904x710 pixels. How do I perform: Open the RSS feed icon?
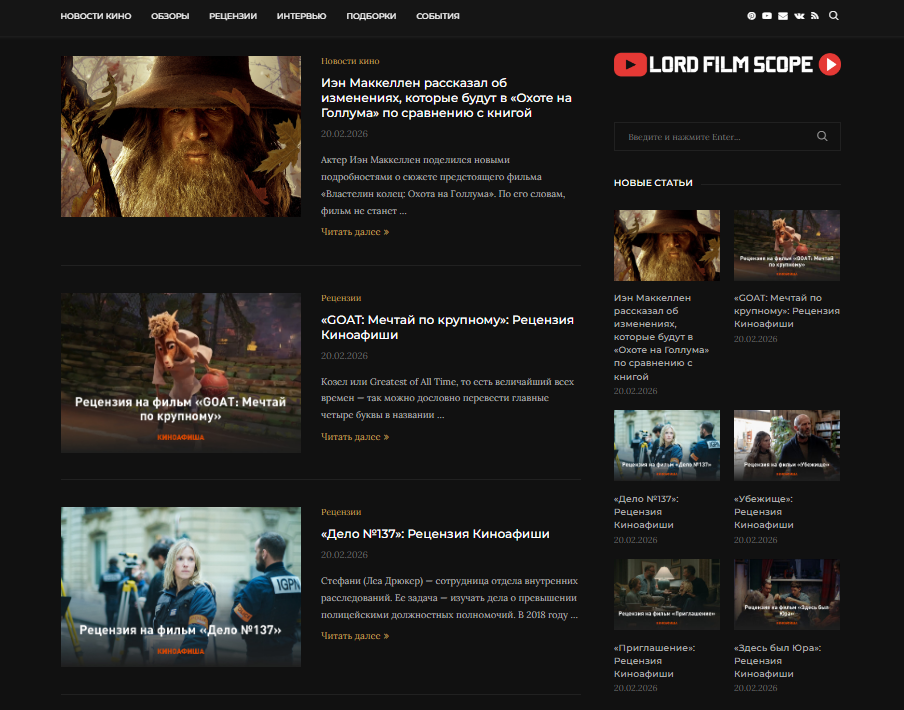click(x=815, y=16)
